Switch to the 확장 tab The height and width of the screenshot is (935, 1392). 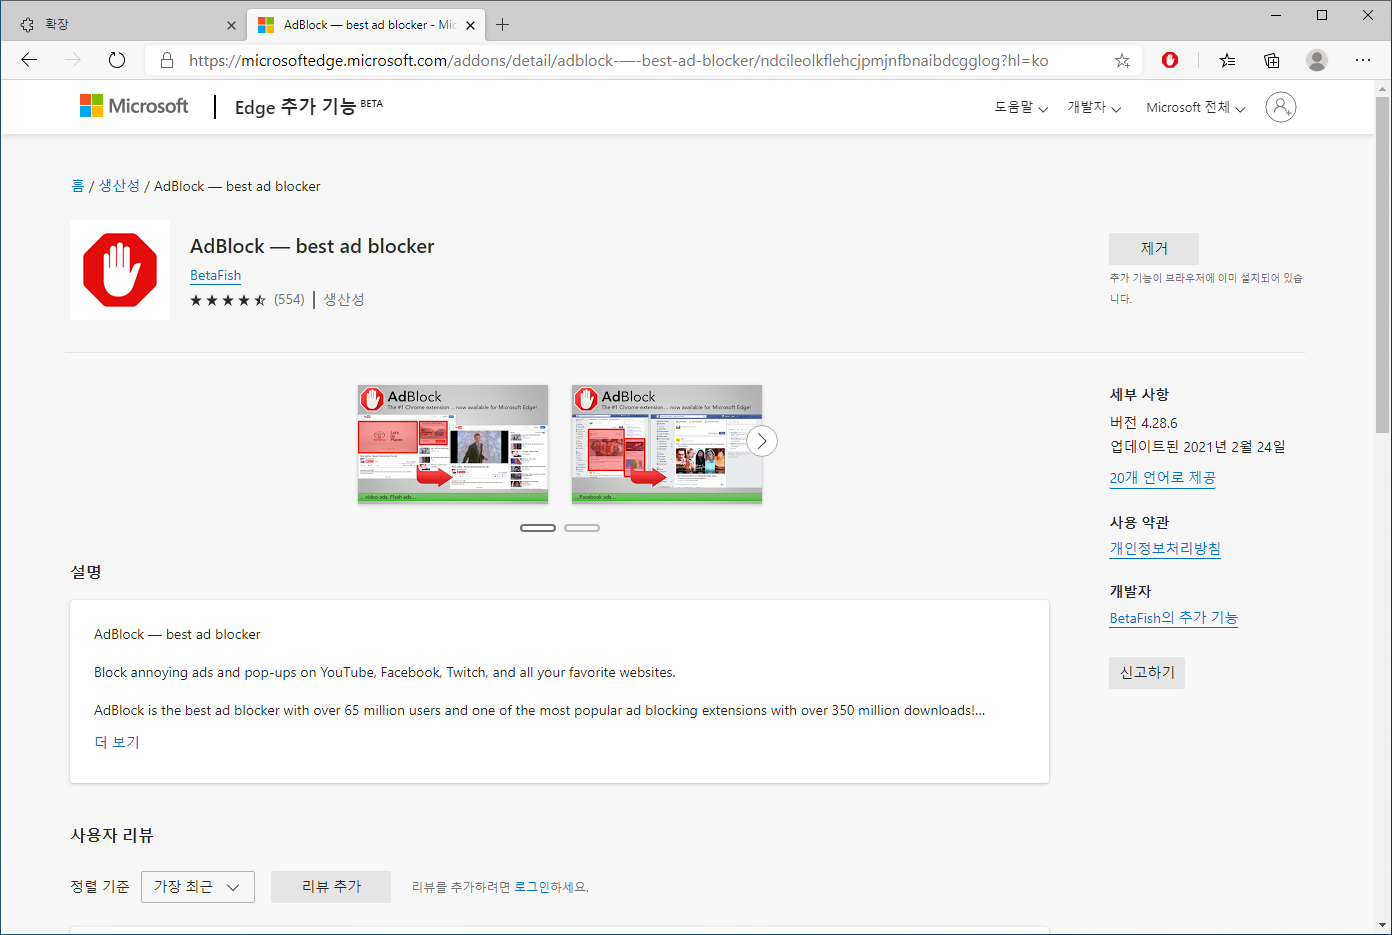(125, 24)
